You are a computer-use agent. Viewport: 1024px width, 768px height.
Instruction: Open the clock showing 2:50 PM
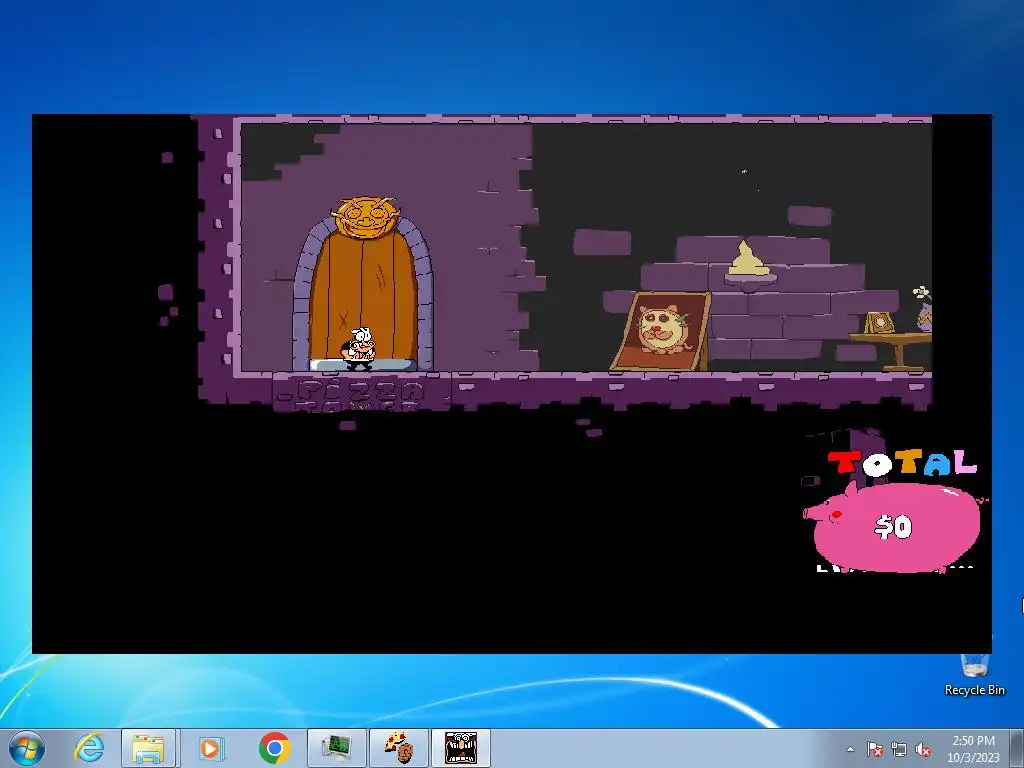coord(973,748)
